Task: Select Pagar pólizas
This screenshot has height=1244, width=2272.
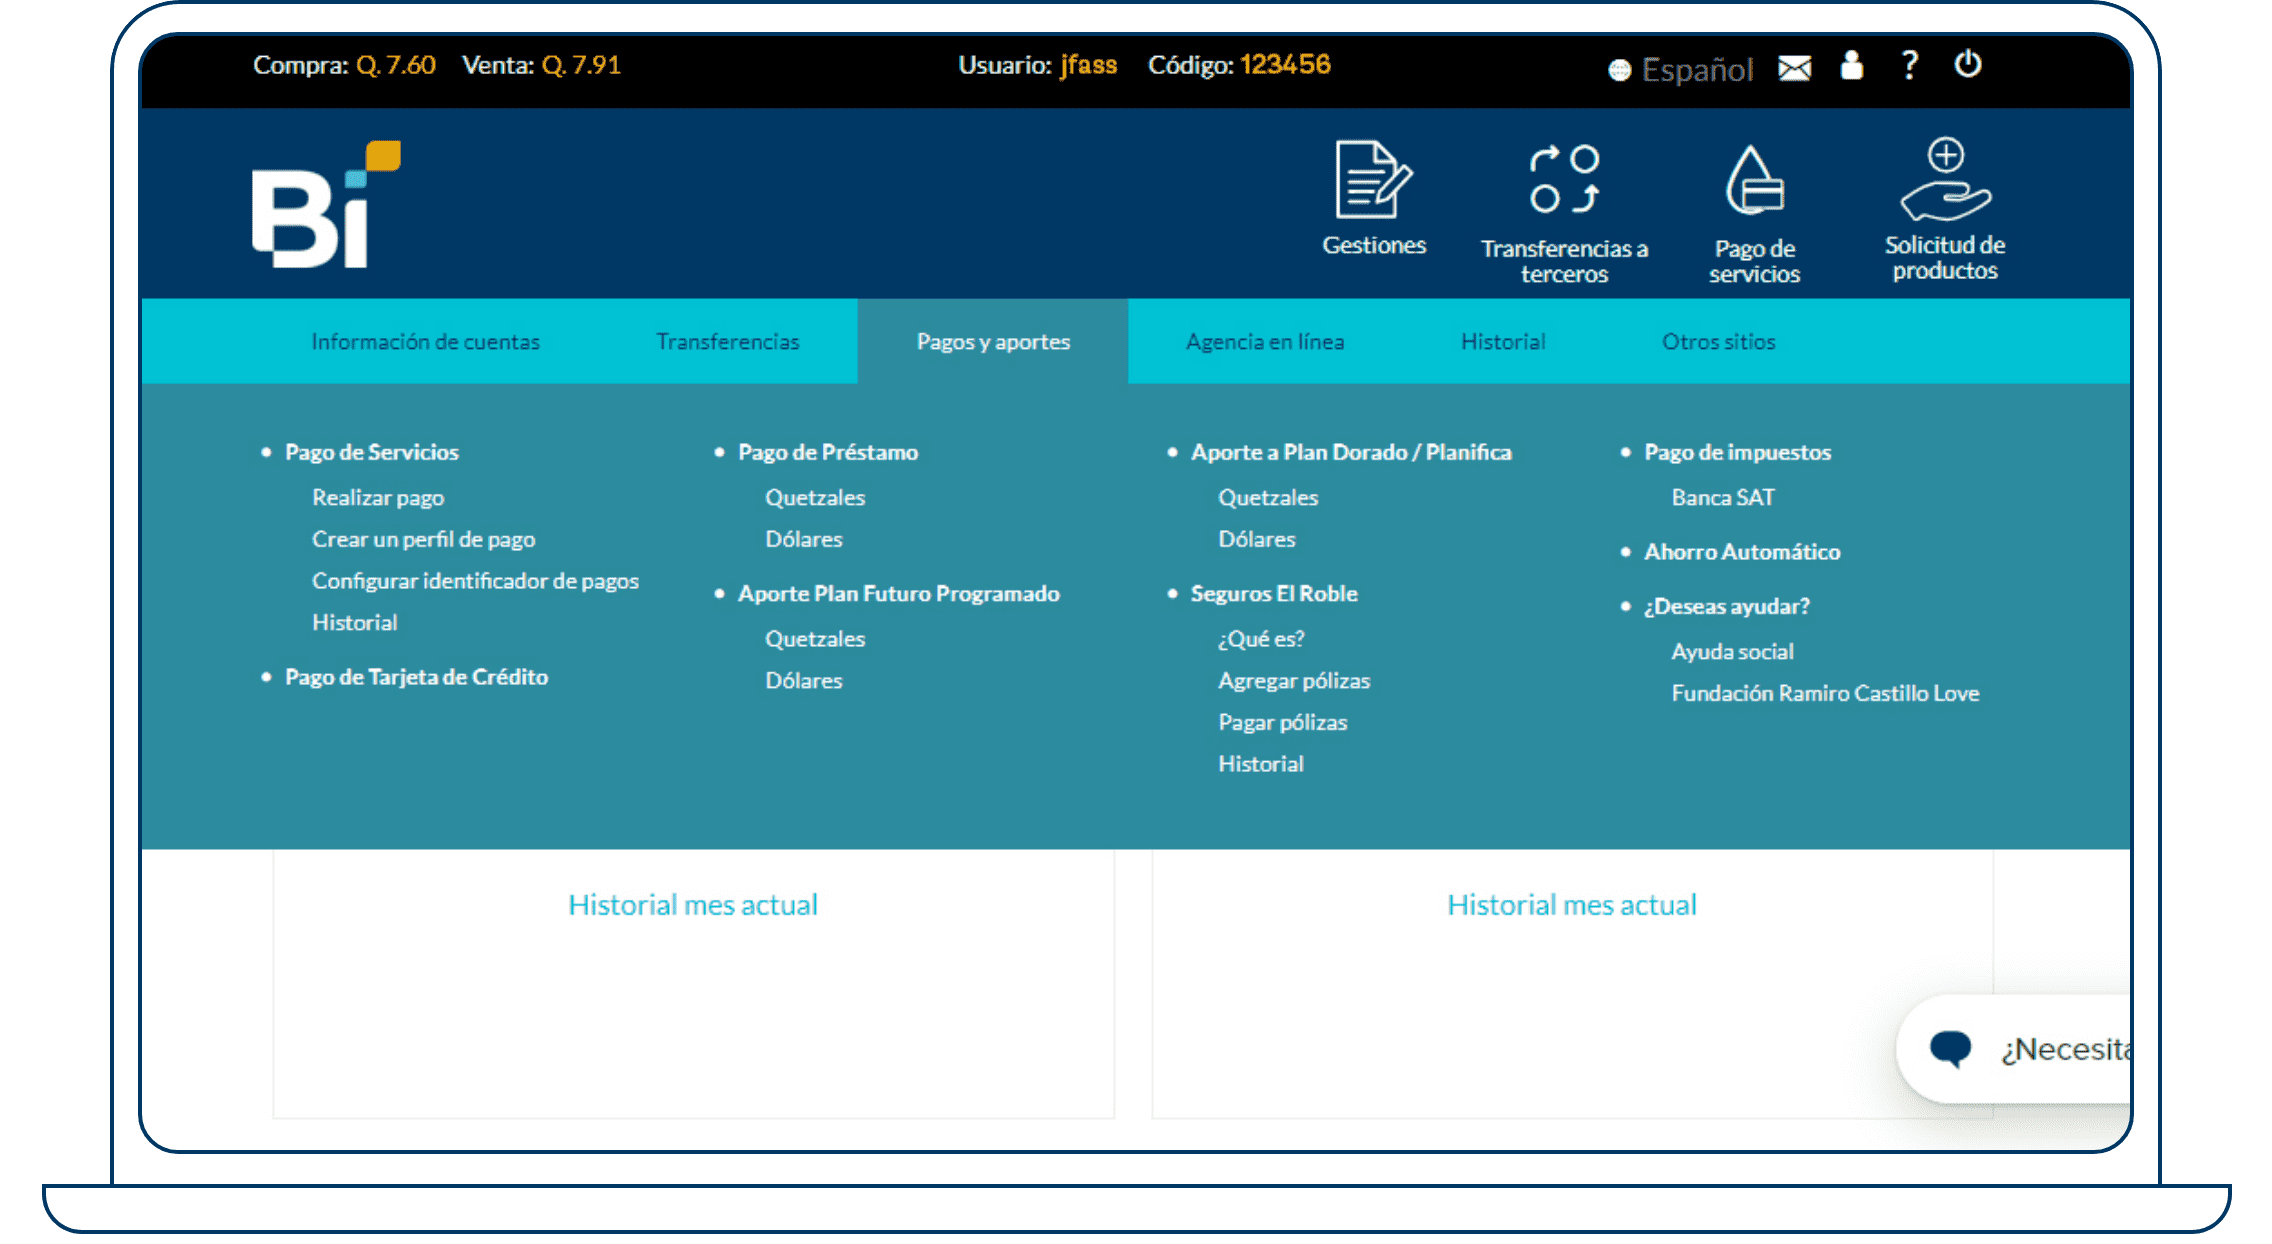Action: click(x=1283, y=723)
